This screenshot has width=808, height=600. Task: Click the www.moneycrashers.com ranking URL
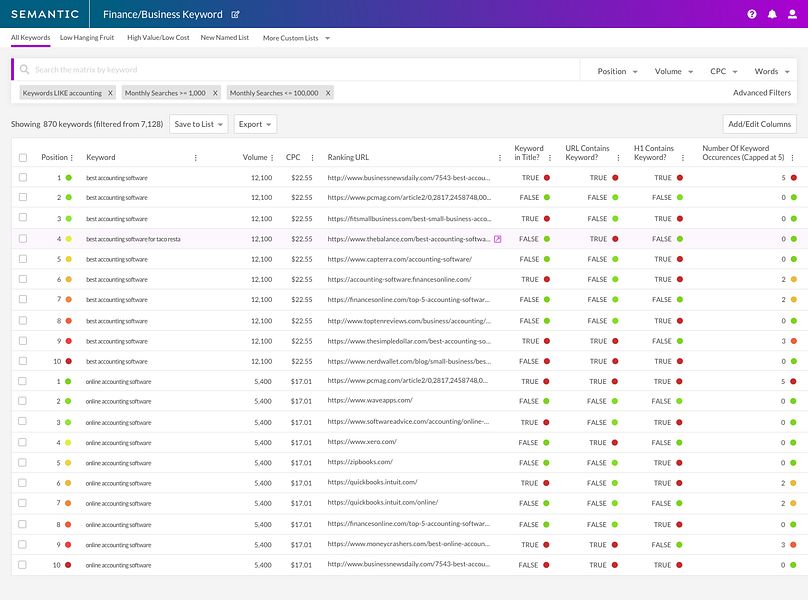coord(409,544)
